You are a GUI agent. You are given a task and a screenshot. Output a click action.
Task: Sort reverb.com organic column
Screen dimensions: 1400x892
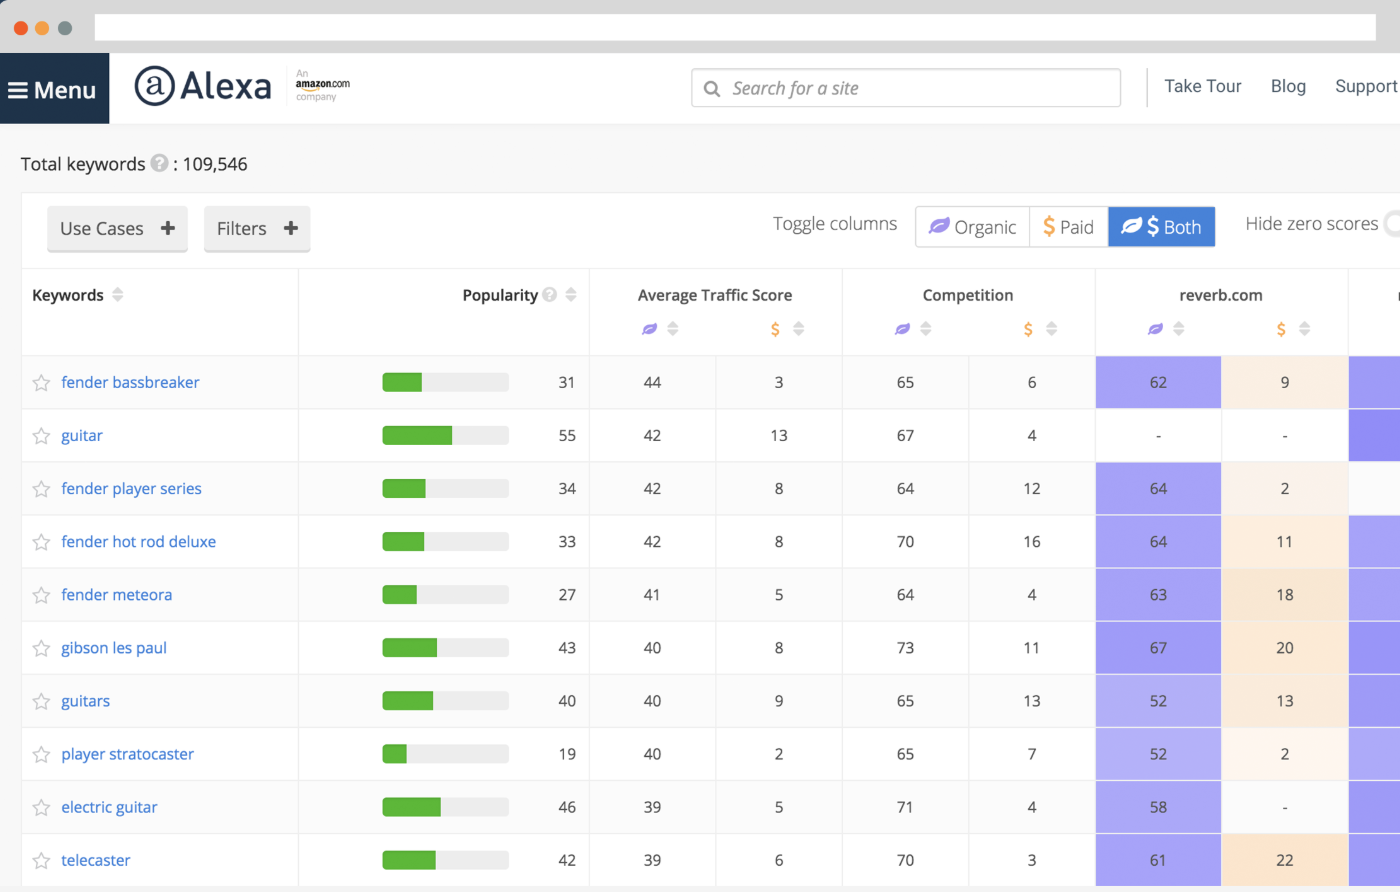[x=1179, y=329]
